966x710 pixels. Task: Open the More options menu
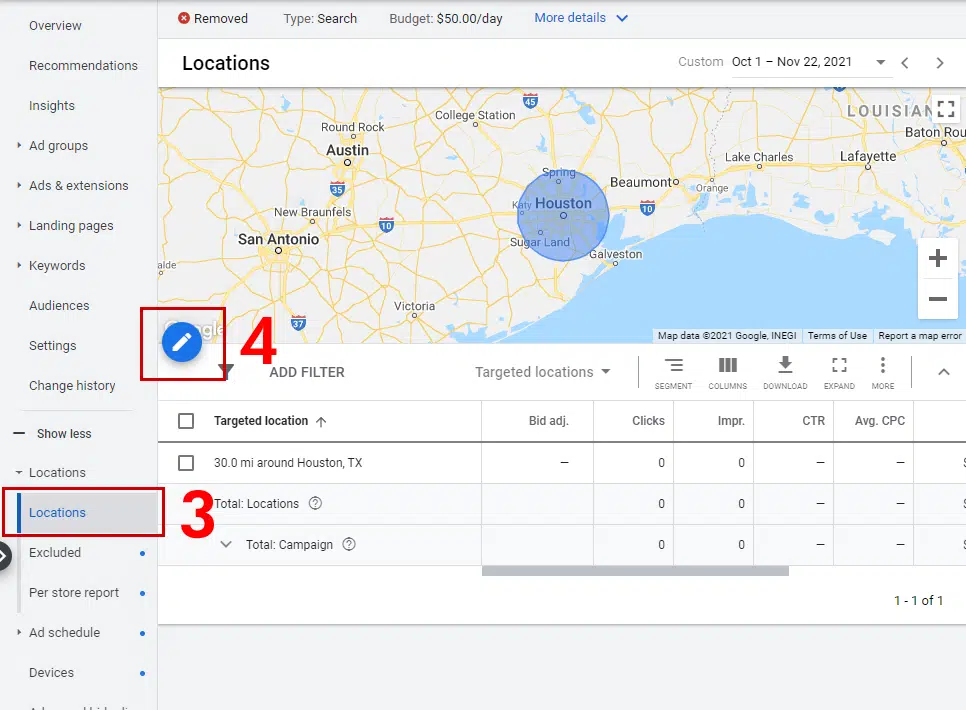click(883, 373)
